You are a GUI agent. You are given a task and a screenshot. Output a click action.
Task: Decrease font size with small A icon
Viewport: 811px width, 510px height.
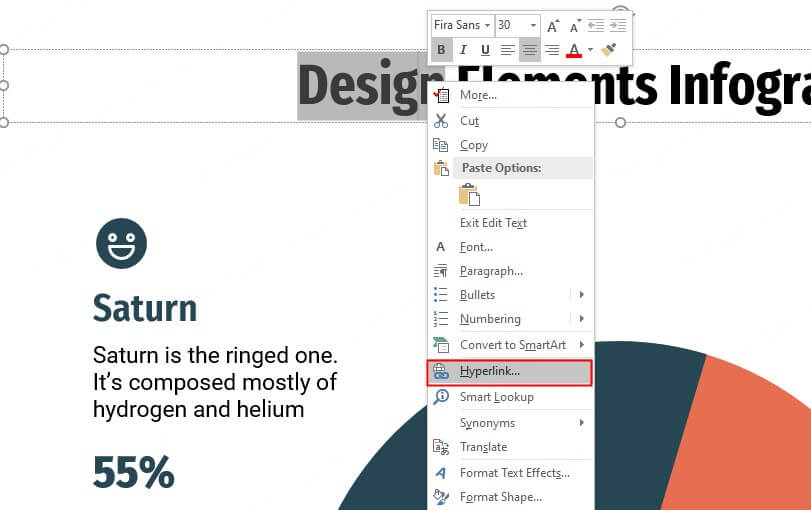click(x=575, y=25)
